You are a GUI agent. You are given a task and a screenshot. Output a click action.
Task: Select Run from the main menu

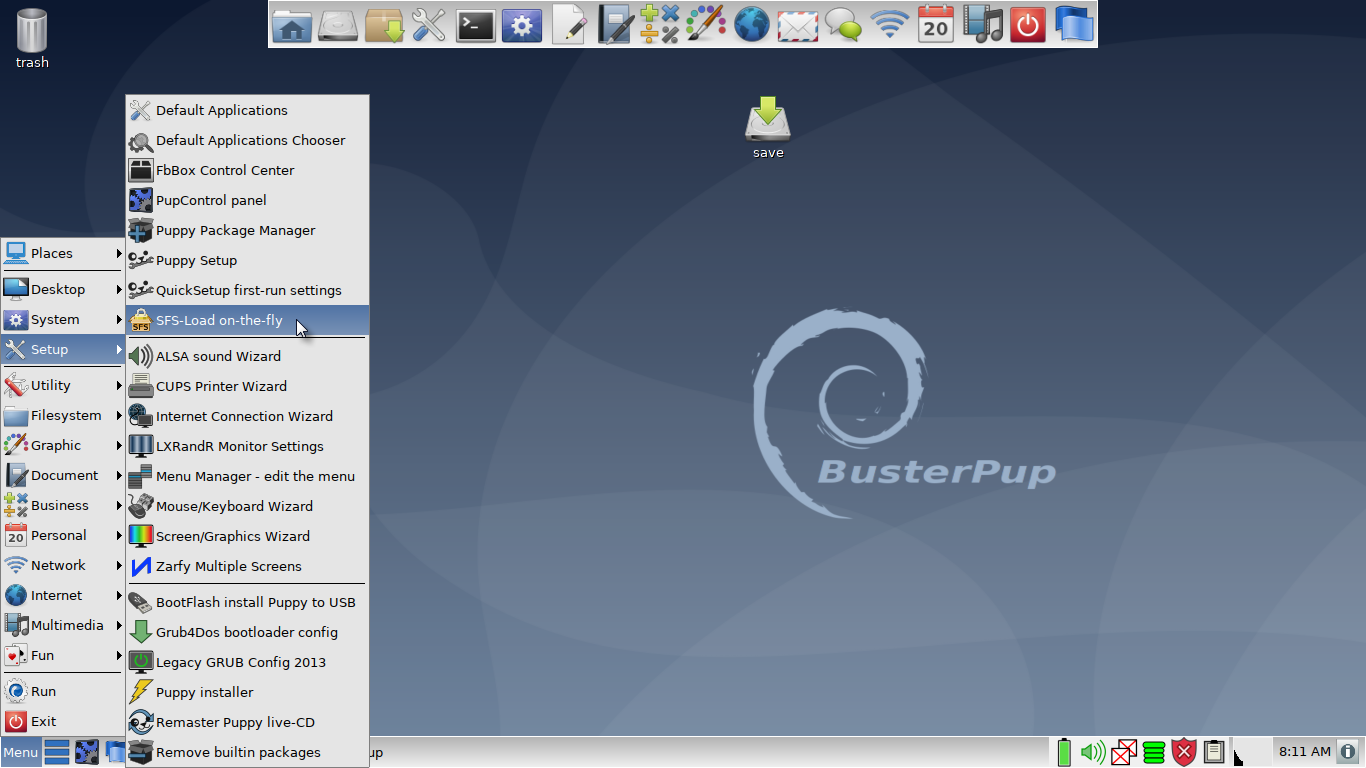pyautogui.click(x=62, y=691)
